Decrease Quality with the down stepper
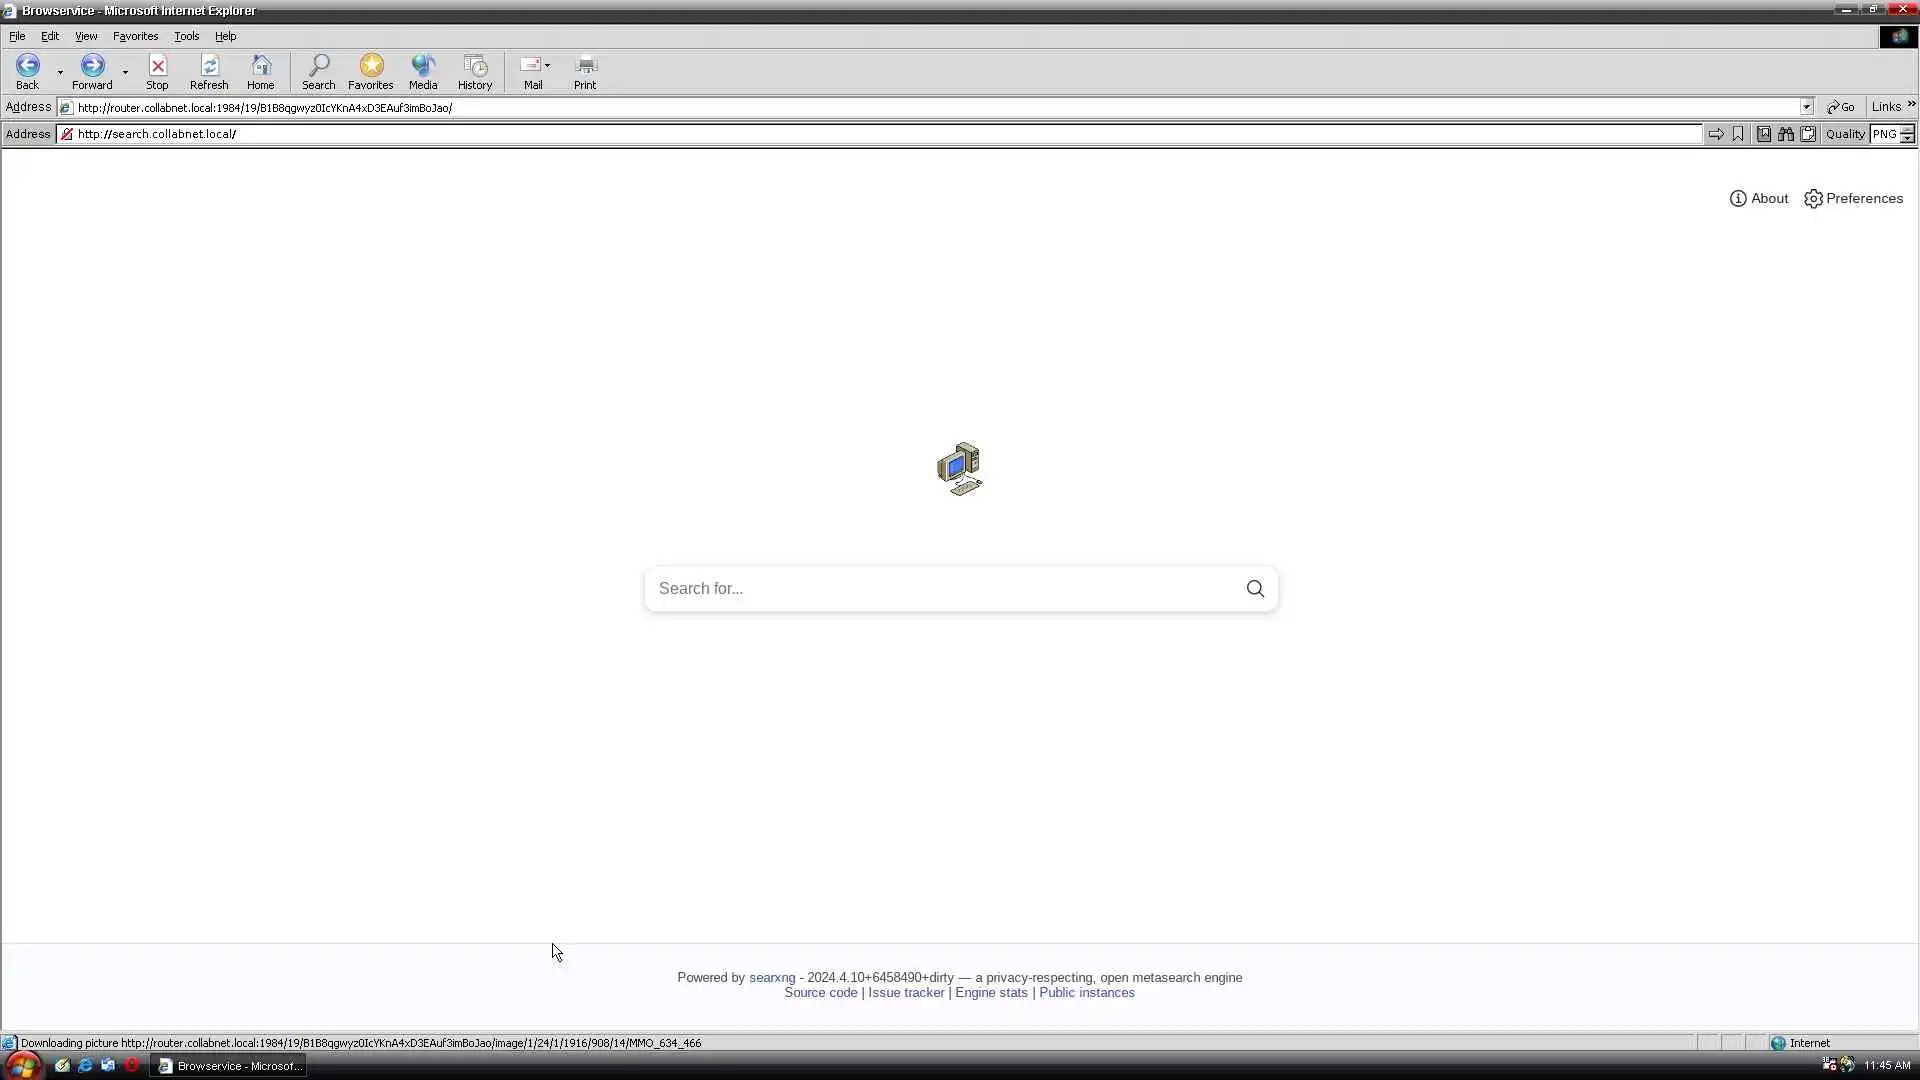This screenshot has width=1920, height=1080. [1908, 139]
